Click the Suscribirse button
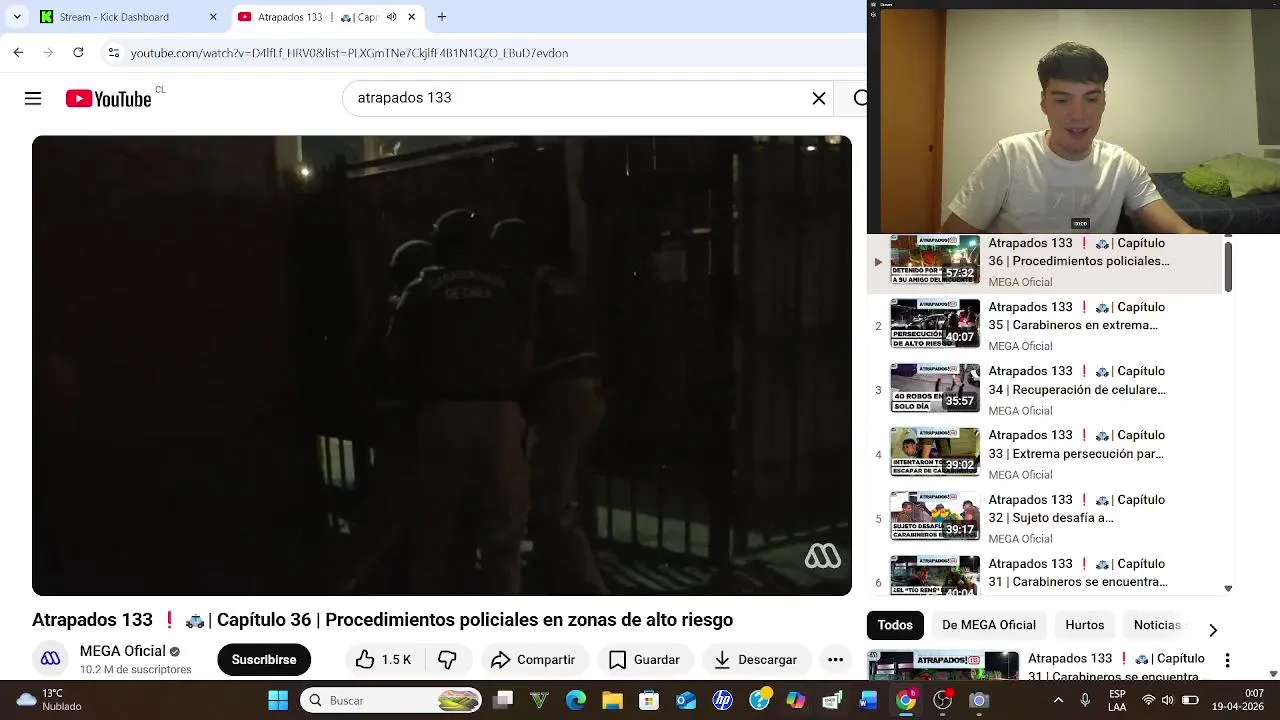This screenshot has height=720, width=1280. (264, 659)
